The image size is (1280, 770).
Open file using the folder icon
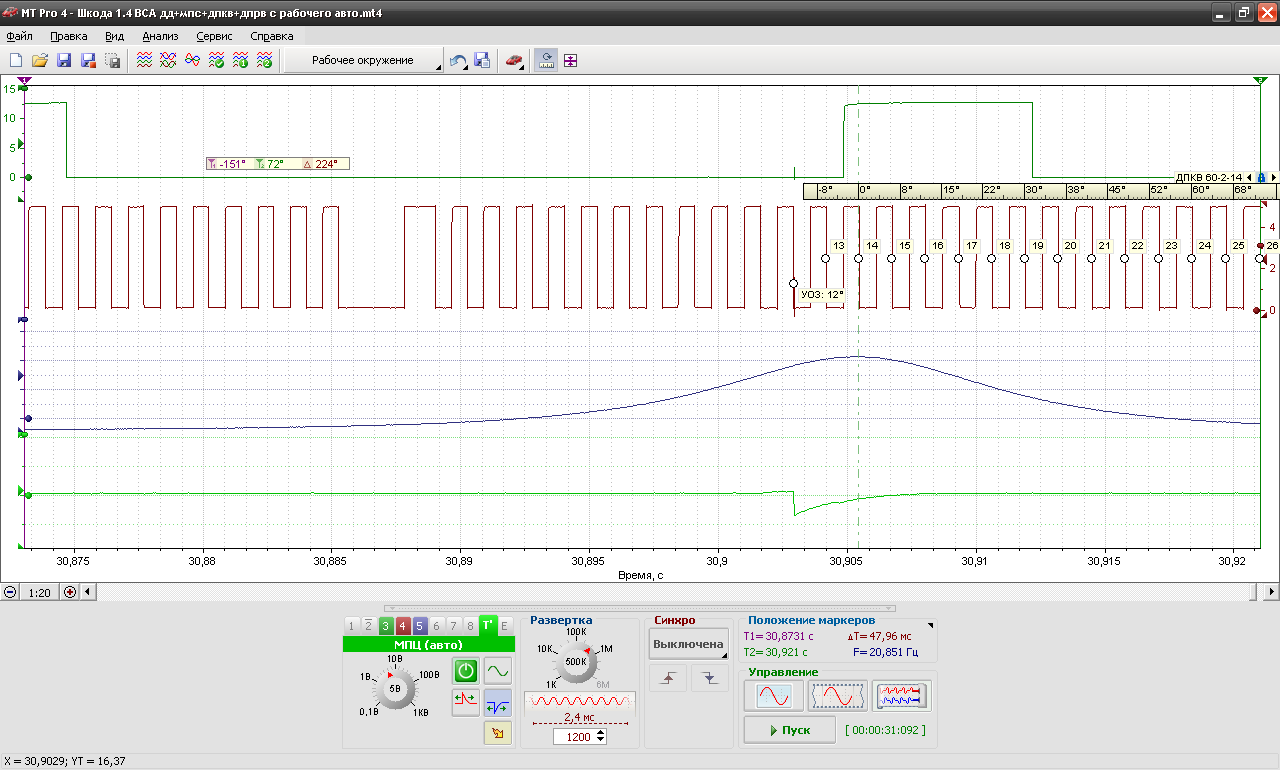click(x=40, y=61)
